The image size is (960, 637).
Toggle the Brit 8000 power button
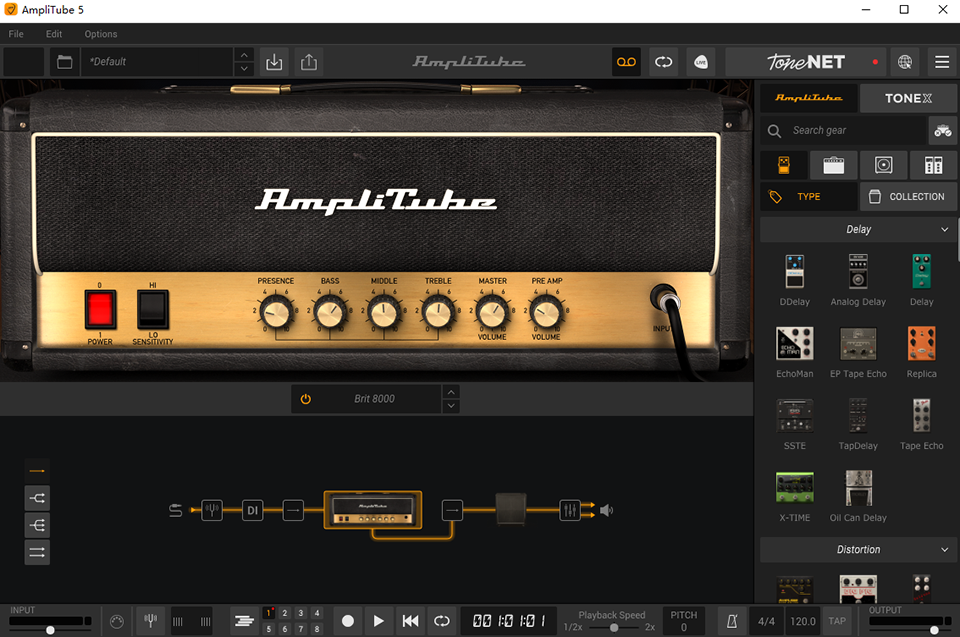[305, 398]
